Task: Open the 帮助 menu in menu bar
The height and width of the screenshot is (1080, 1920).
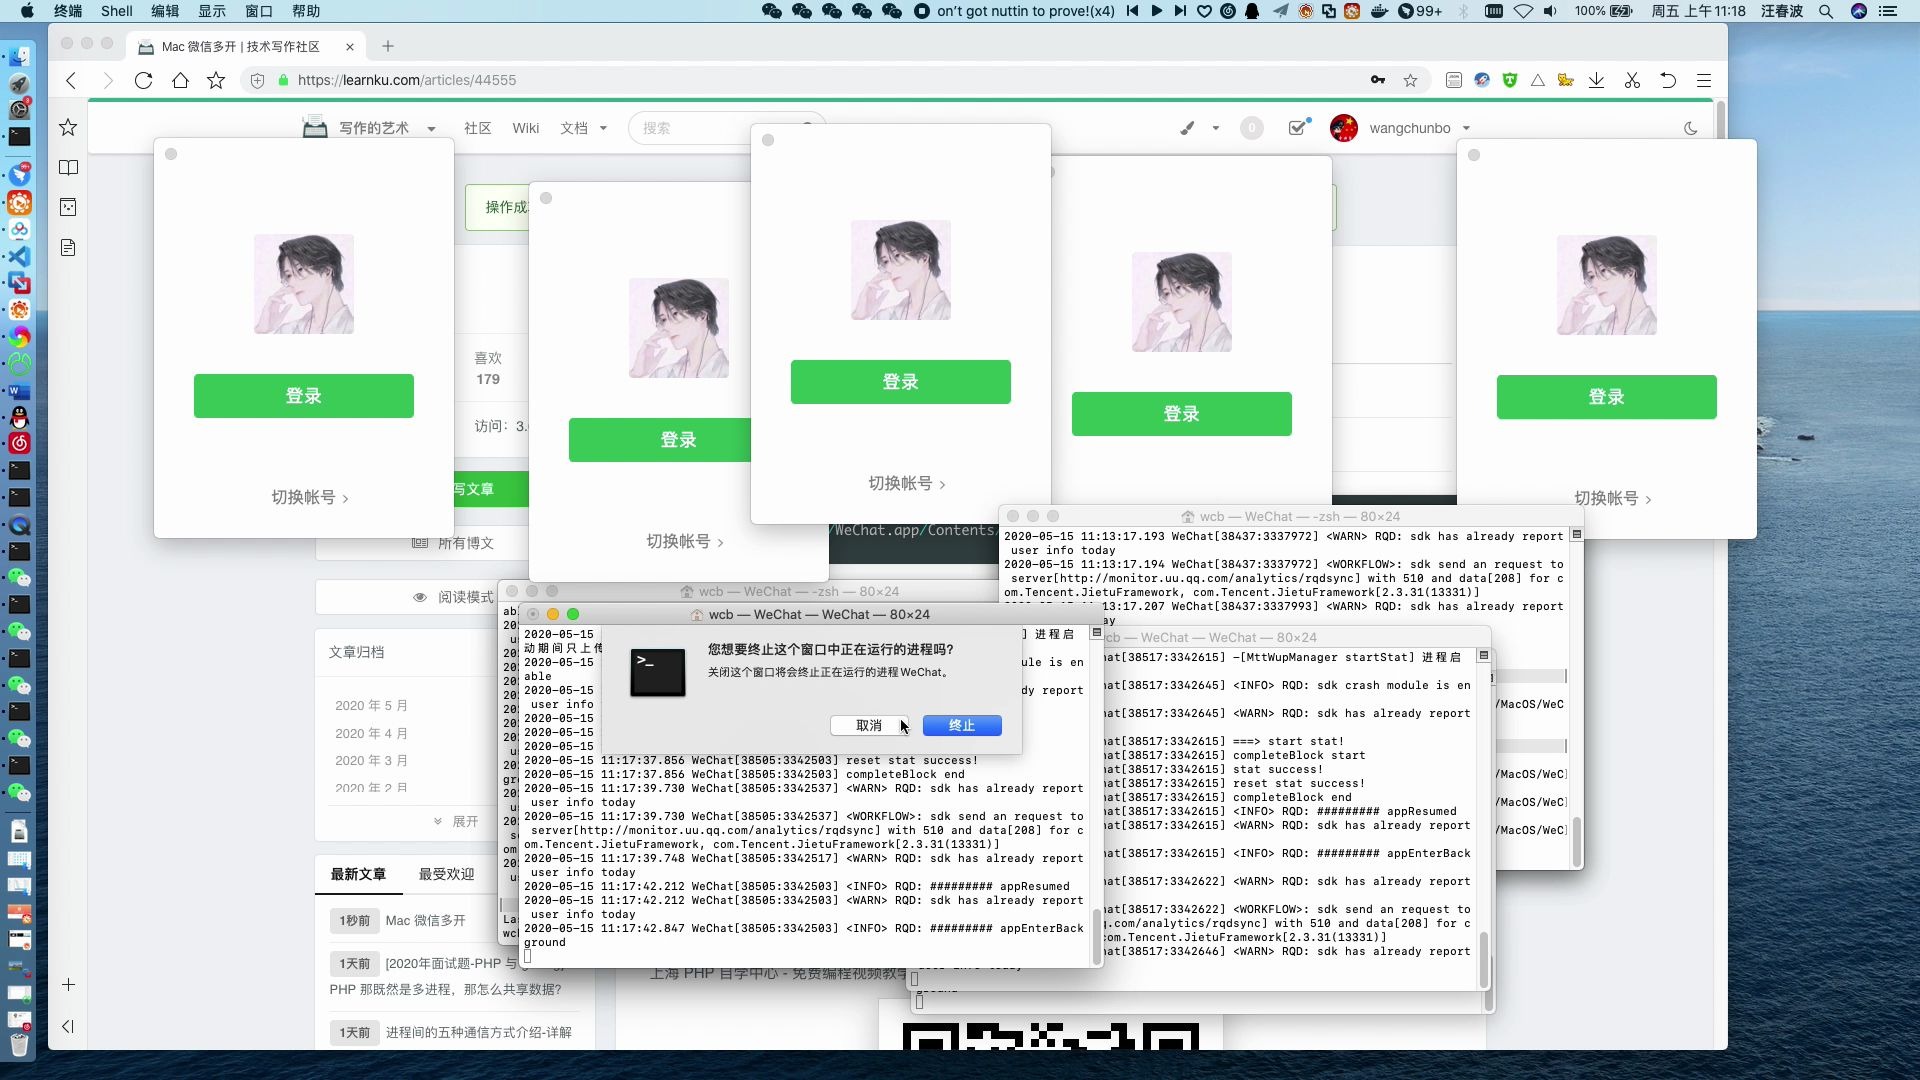Action: [306, 11]
